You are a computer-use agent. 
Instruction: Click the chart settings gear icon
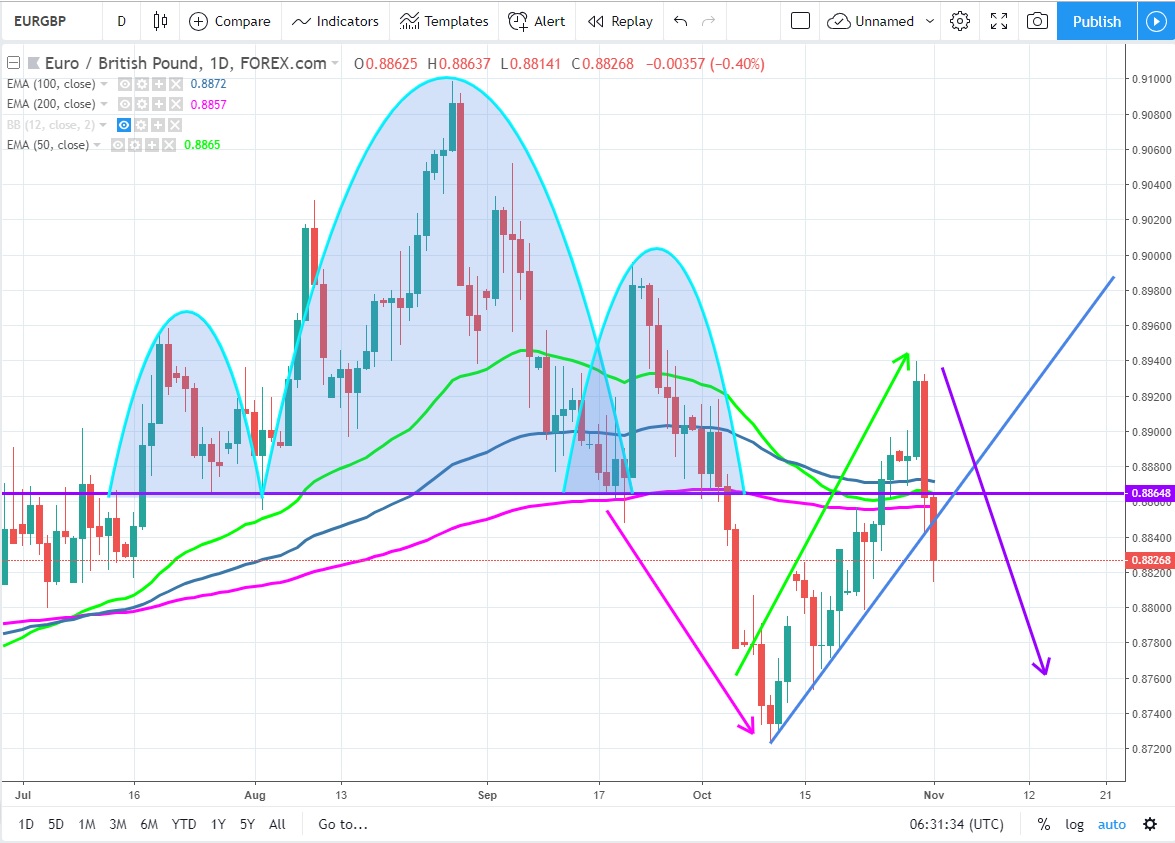(960, 21)
